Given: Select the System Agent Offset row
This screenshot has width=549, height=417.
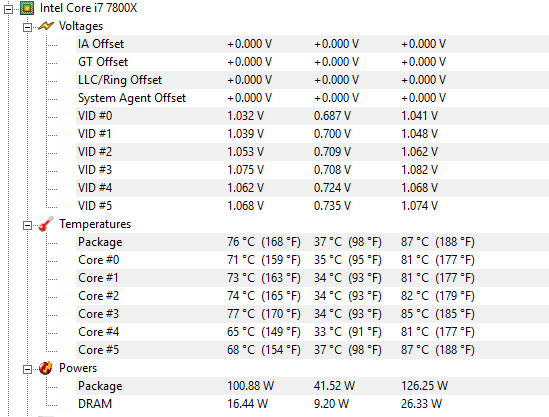Looking at the screenshot, I should (312, 98).
